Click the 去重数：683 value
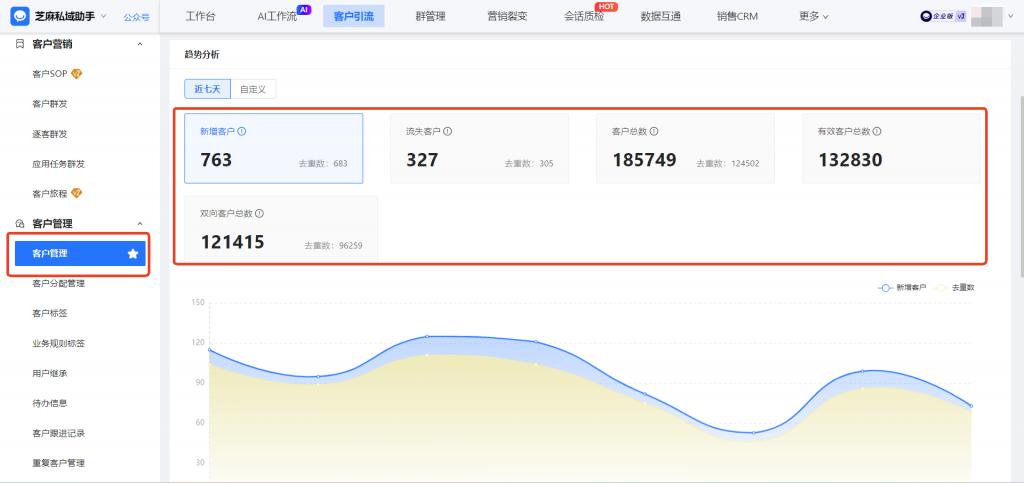 (x=323, y=164)
